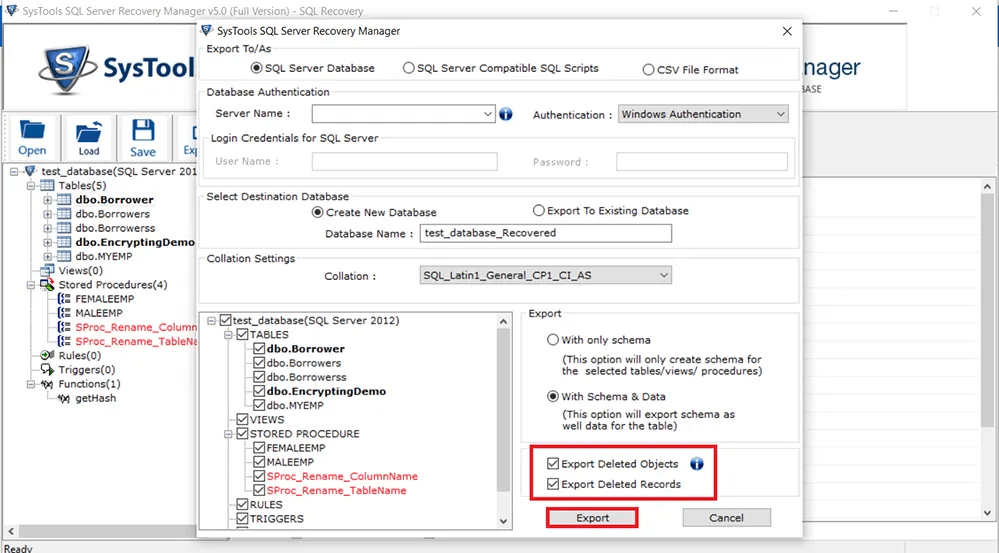Collapse the Stored Procedures(4) tree node
This screenshot has width=999, height=553.
tap(31, 285)
